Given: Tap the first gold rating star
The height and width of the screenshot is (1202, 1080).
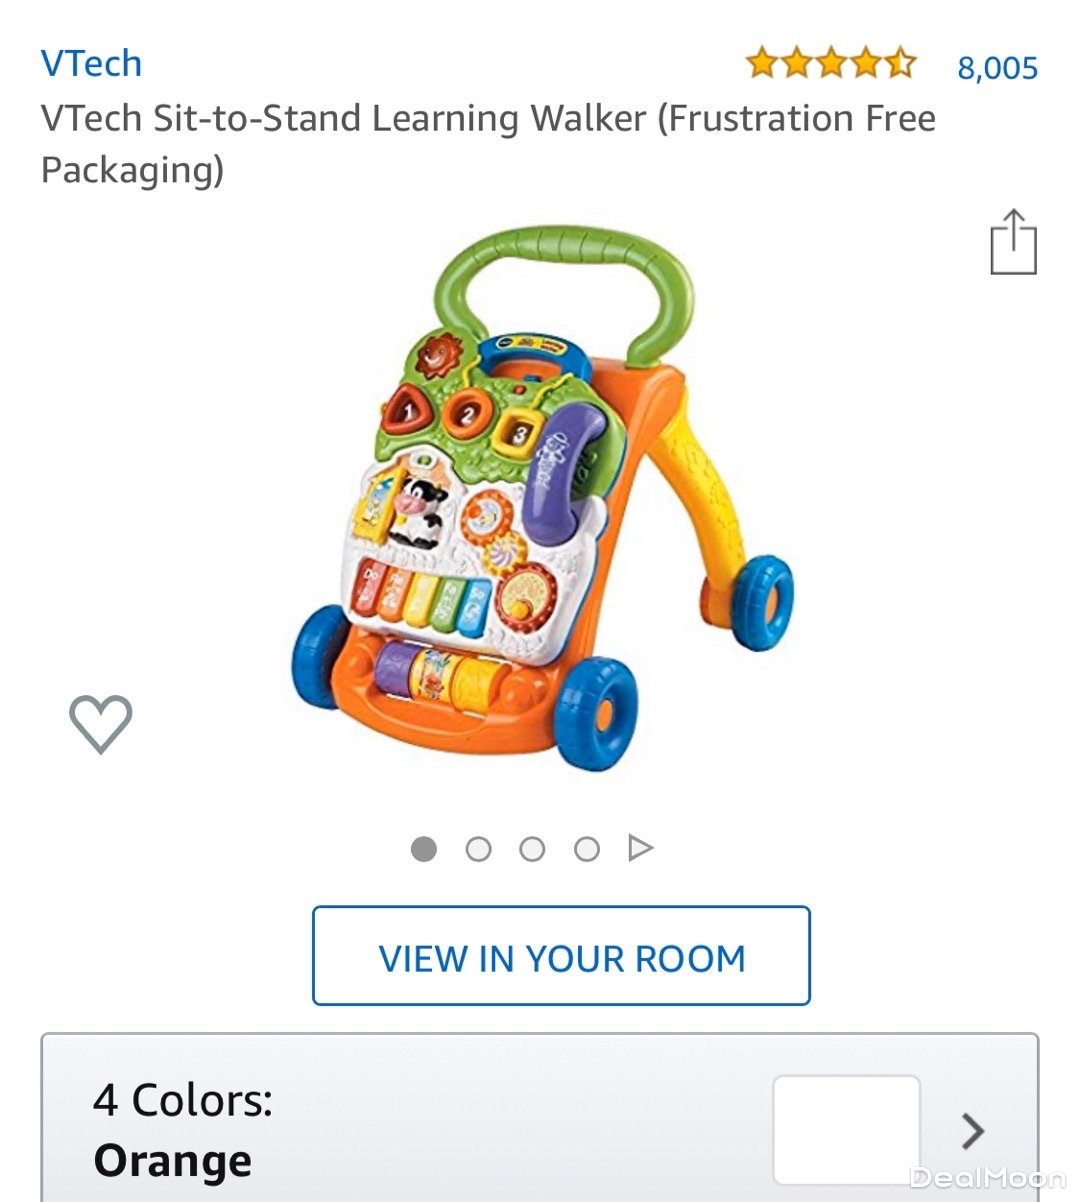Looking at the screenshot, I should (762, 64).
